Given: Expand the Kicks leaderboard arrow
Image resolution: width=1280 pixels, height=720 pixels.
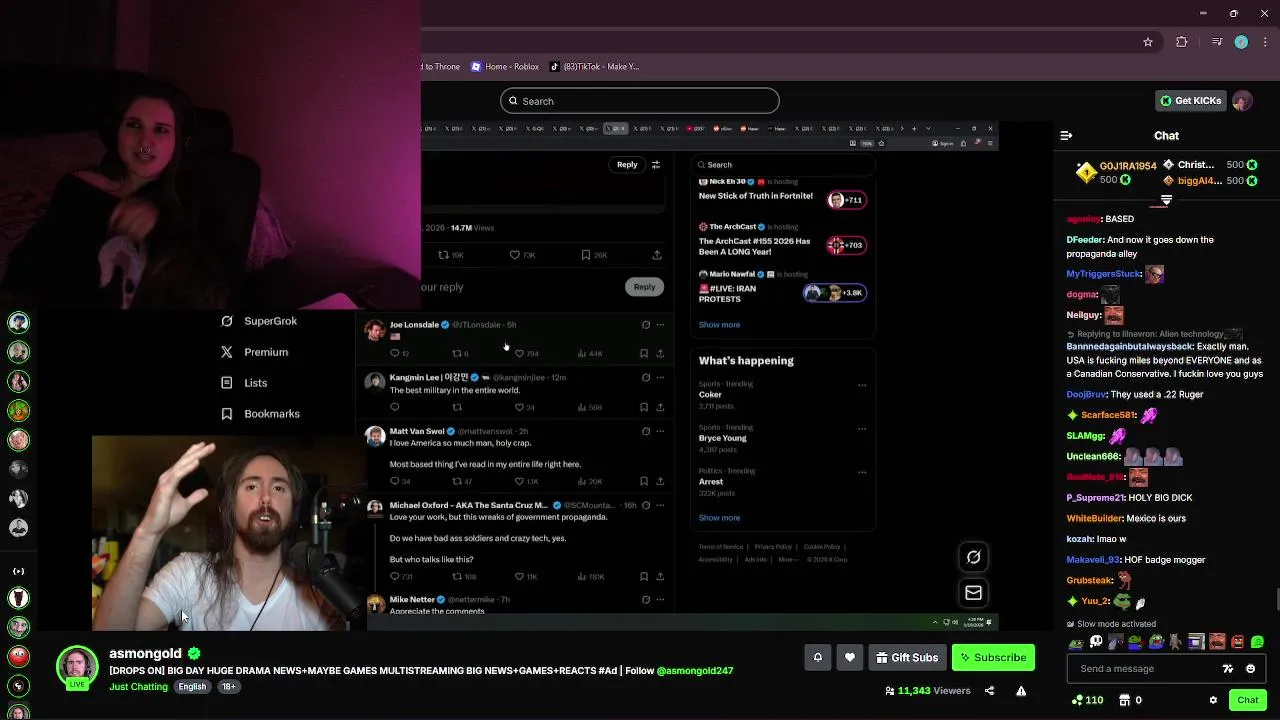Looking at the screenshot, I should pyautogui.click(x=1166, y=200).
